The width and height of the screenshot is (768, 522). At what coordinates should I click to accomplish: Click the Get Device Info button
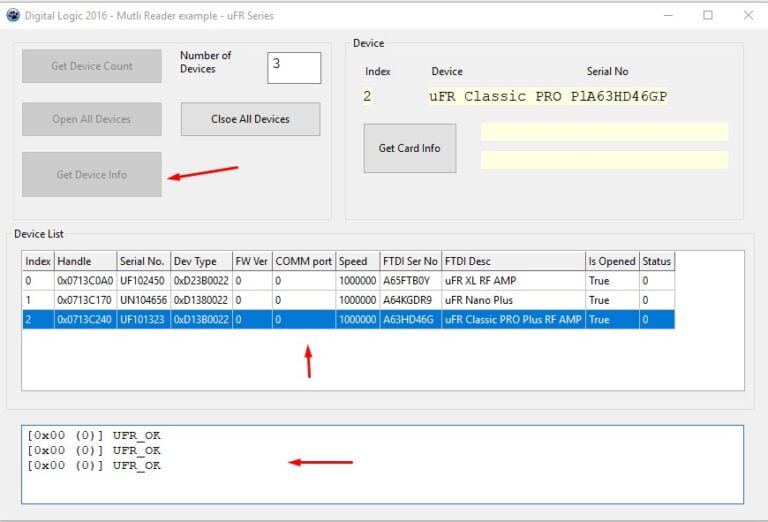[x=92, y=174]
